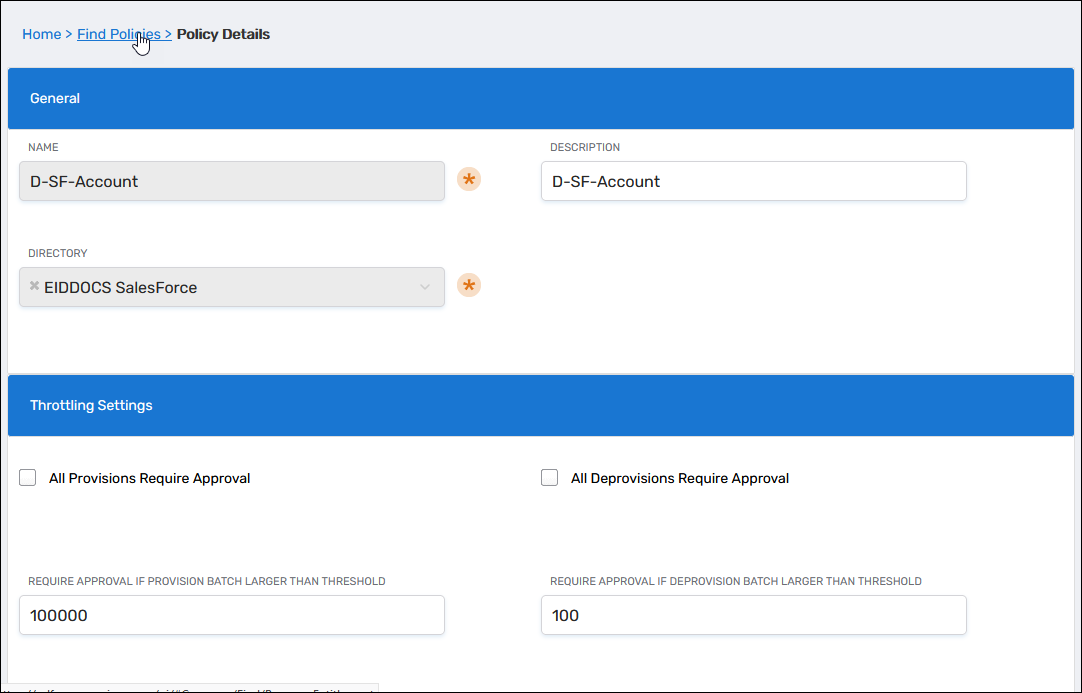This screenshot has width=1082, height=693.
Task: Click the Directory field label
Action: (x=58, y=254)
